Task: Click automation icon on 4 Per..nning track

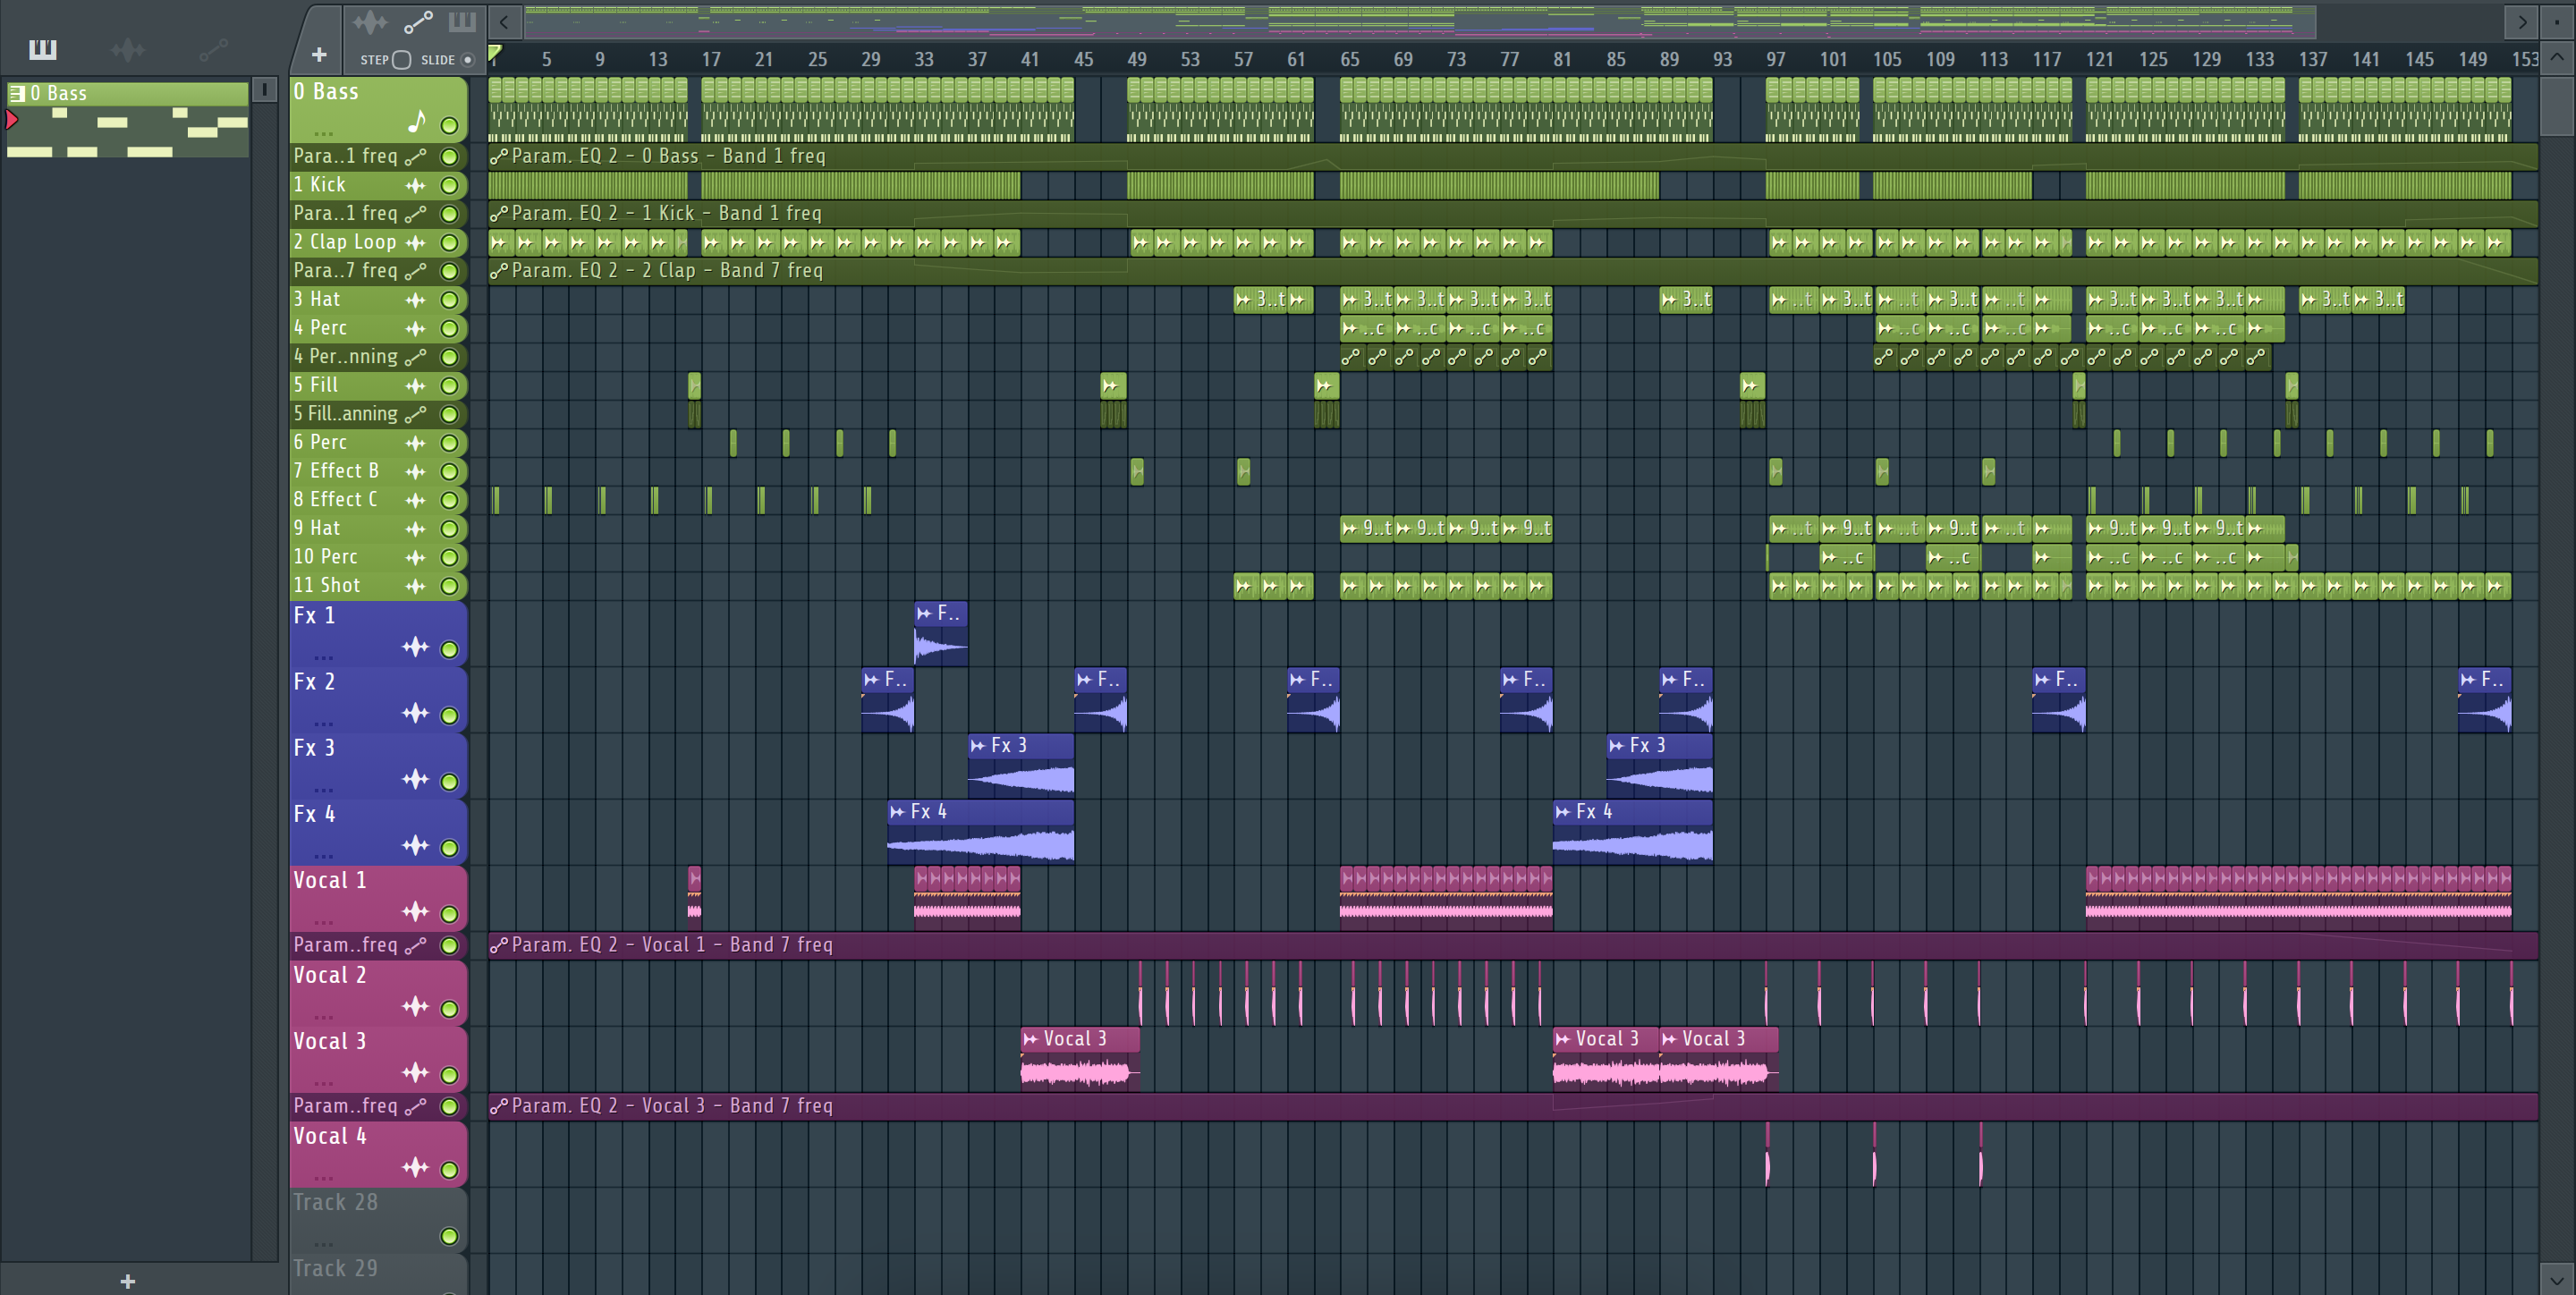Action: click(x=415, y=357)
